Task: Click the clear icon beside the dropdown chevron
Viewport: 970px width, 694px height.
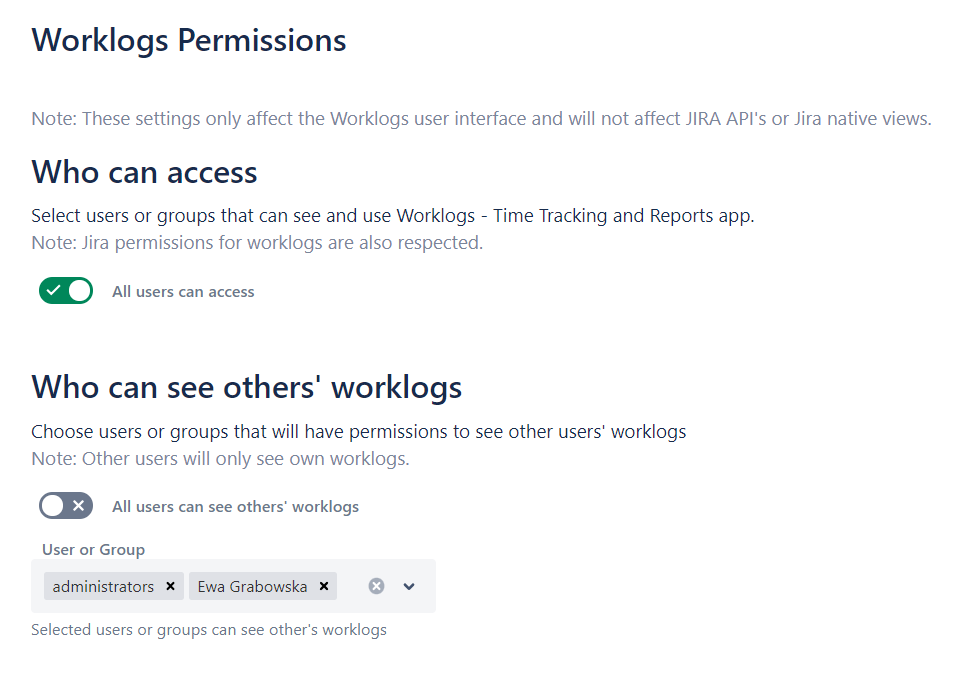Action: [375, 586]
